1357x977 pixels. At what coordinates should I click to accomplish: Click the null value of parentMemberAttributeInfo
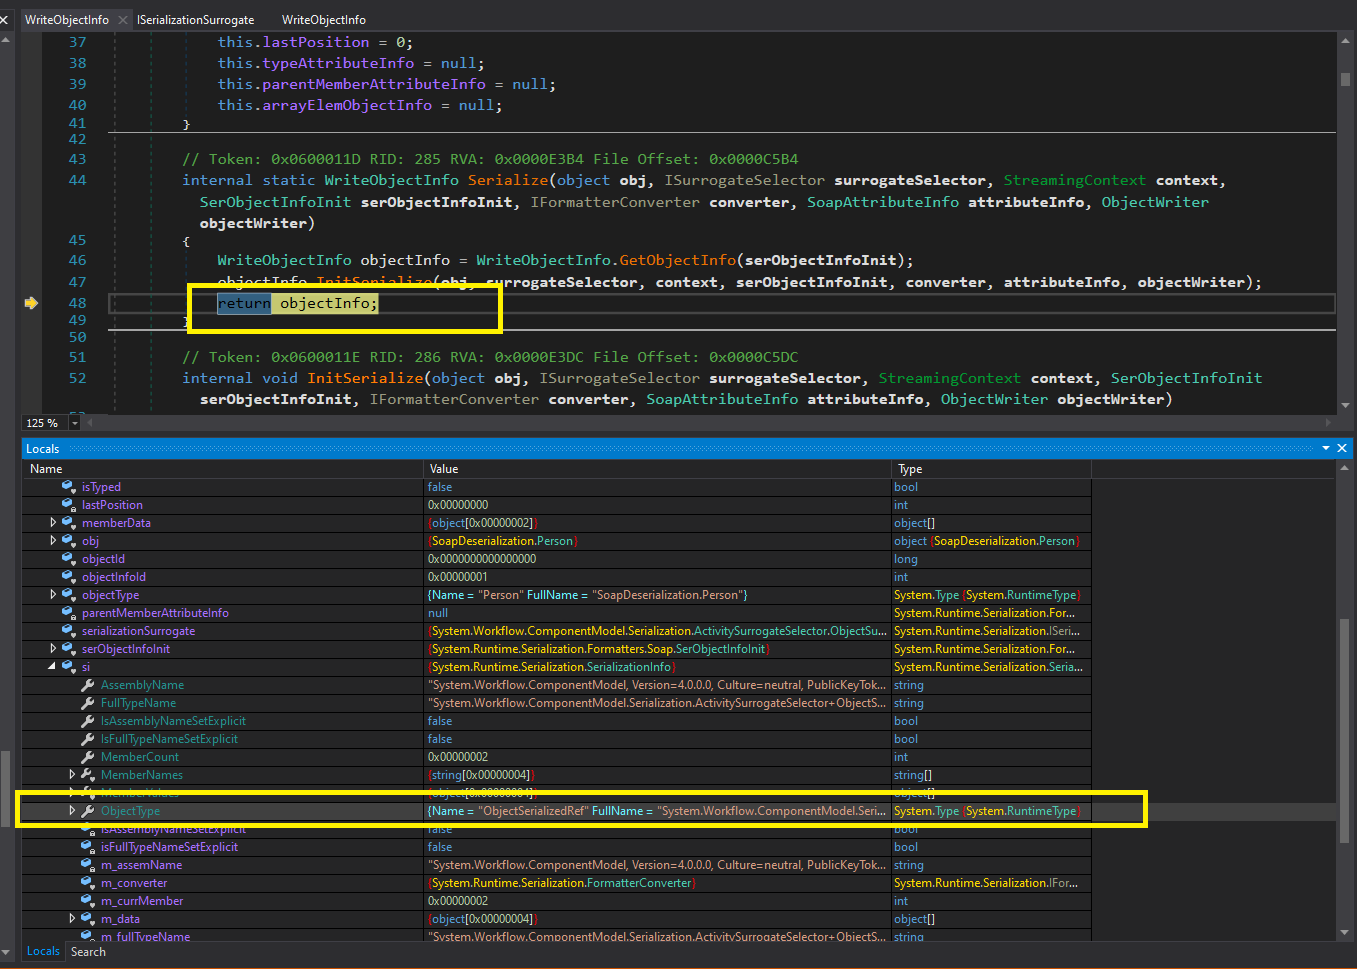(x=438, y=613)
